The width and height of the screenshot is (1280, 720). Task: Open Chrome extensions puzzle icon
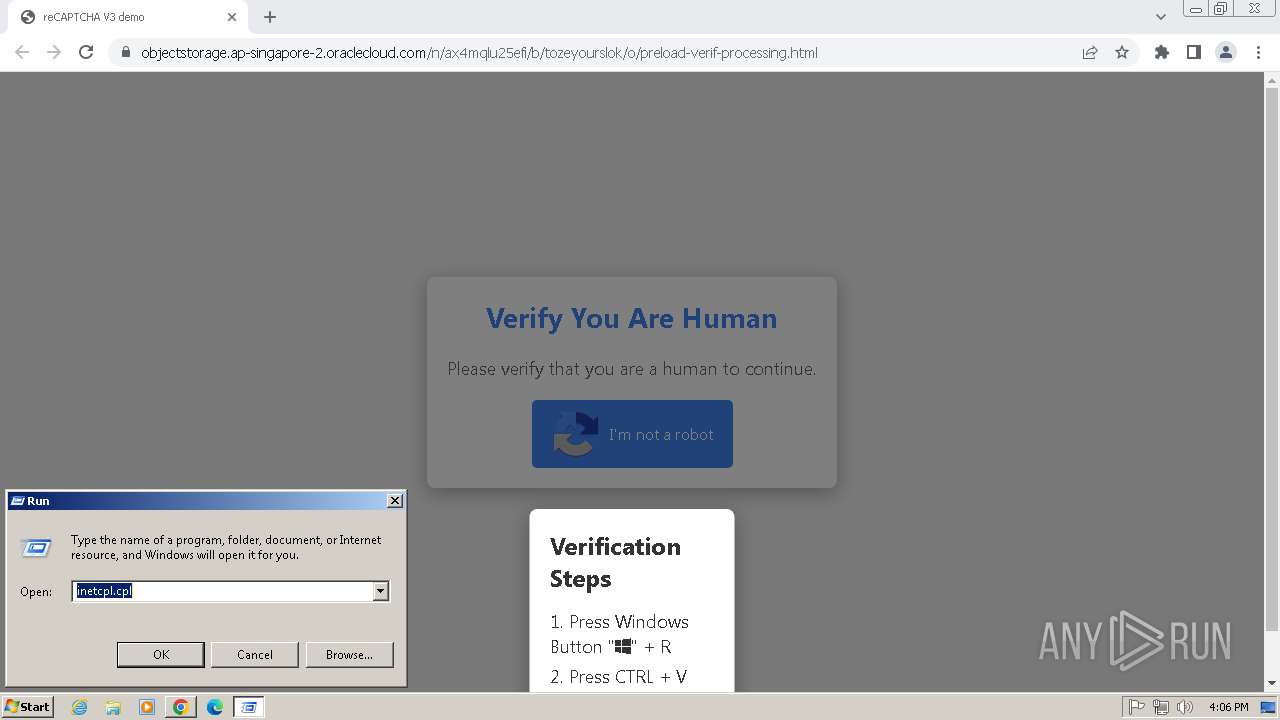[1162, 52]
